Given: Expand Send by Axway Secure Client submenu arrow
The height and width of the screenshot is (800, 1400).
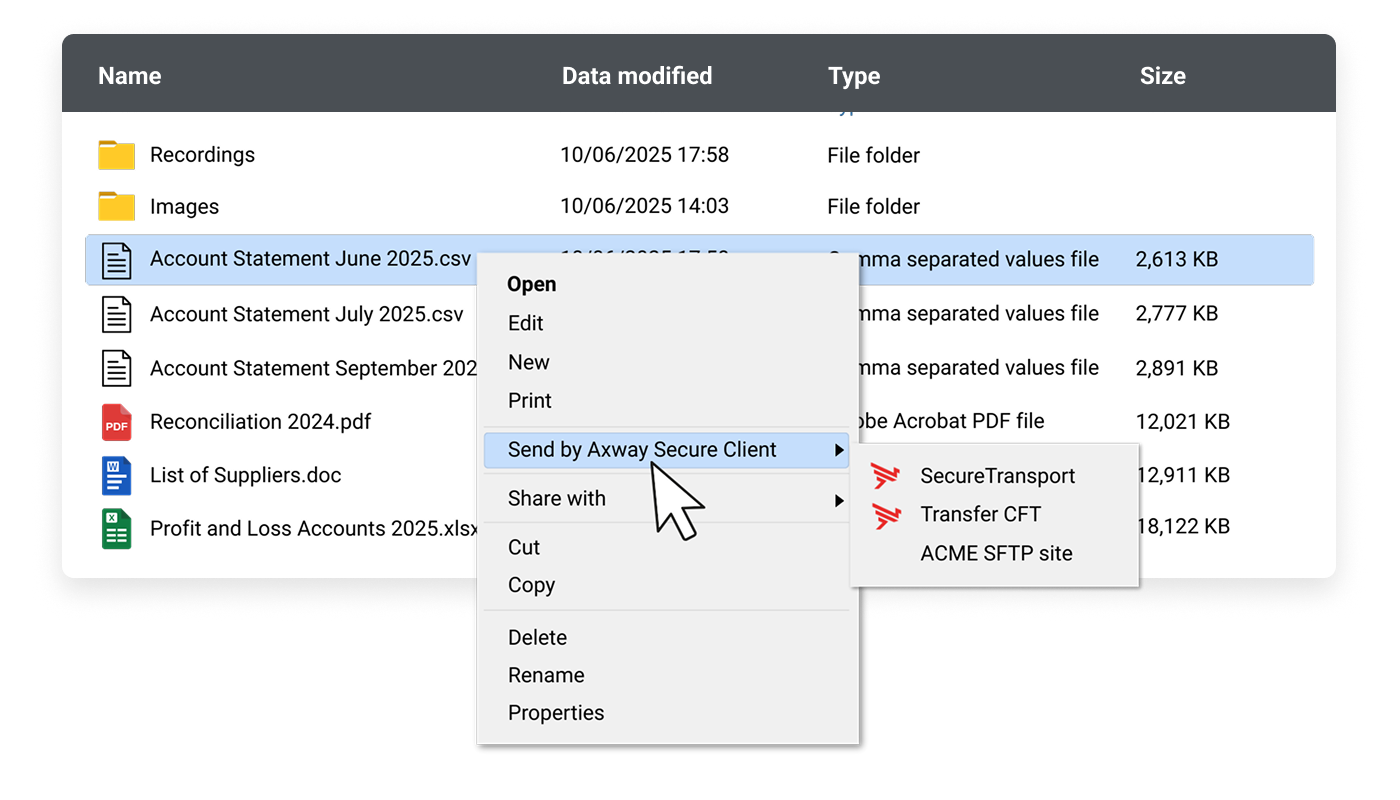Looking at the screenshot, I should click(x=839, y=451).
